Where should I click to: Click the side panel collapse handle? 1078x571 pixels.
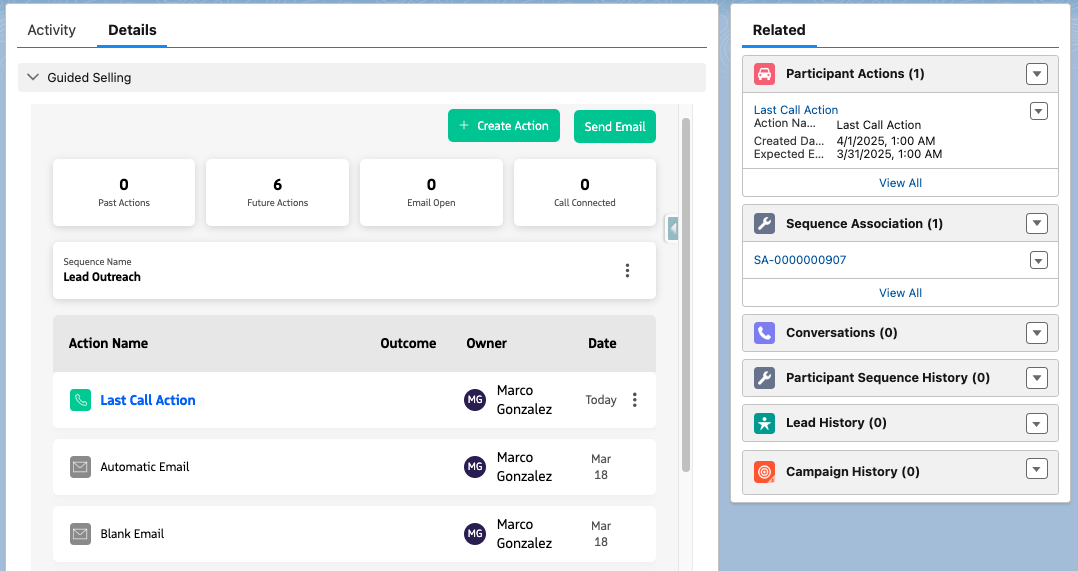[x=672, y=229]
